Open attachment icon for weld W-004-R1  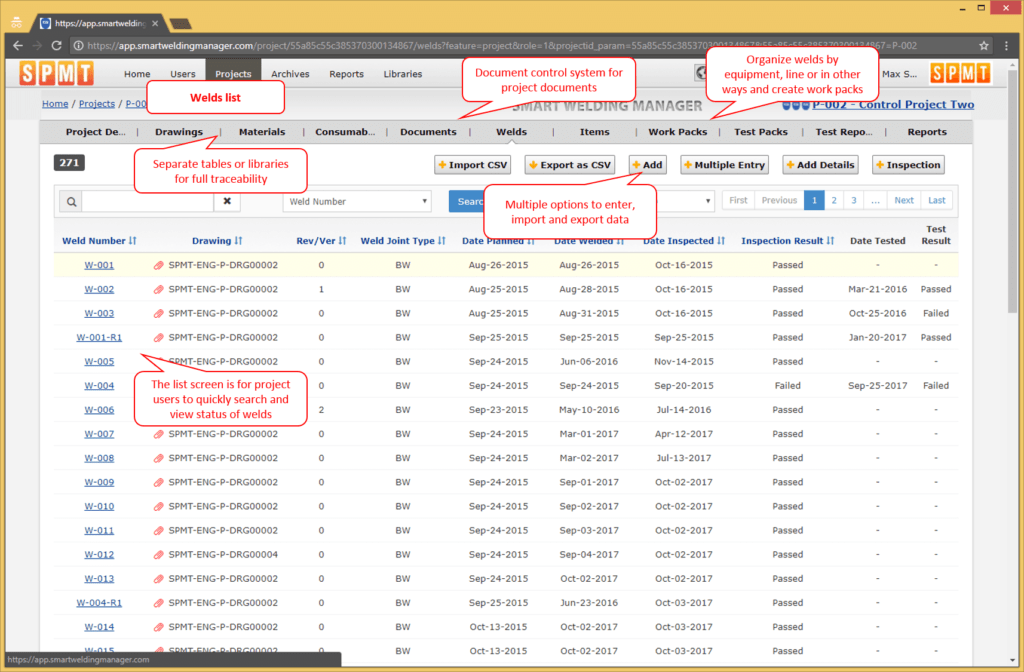click(159, 603)
